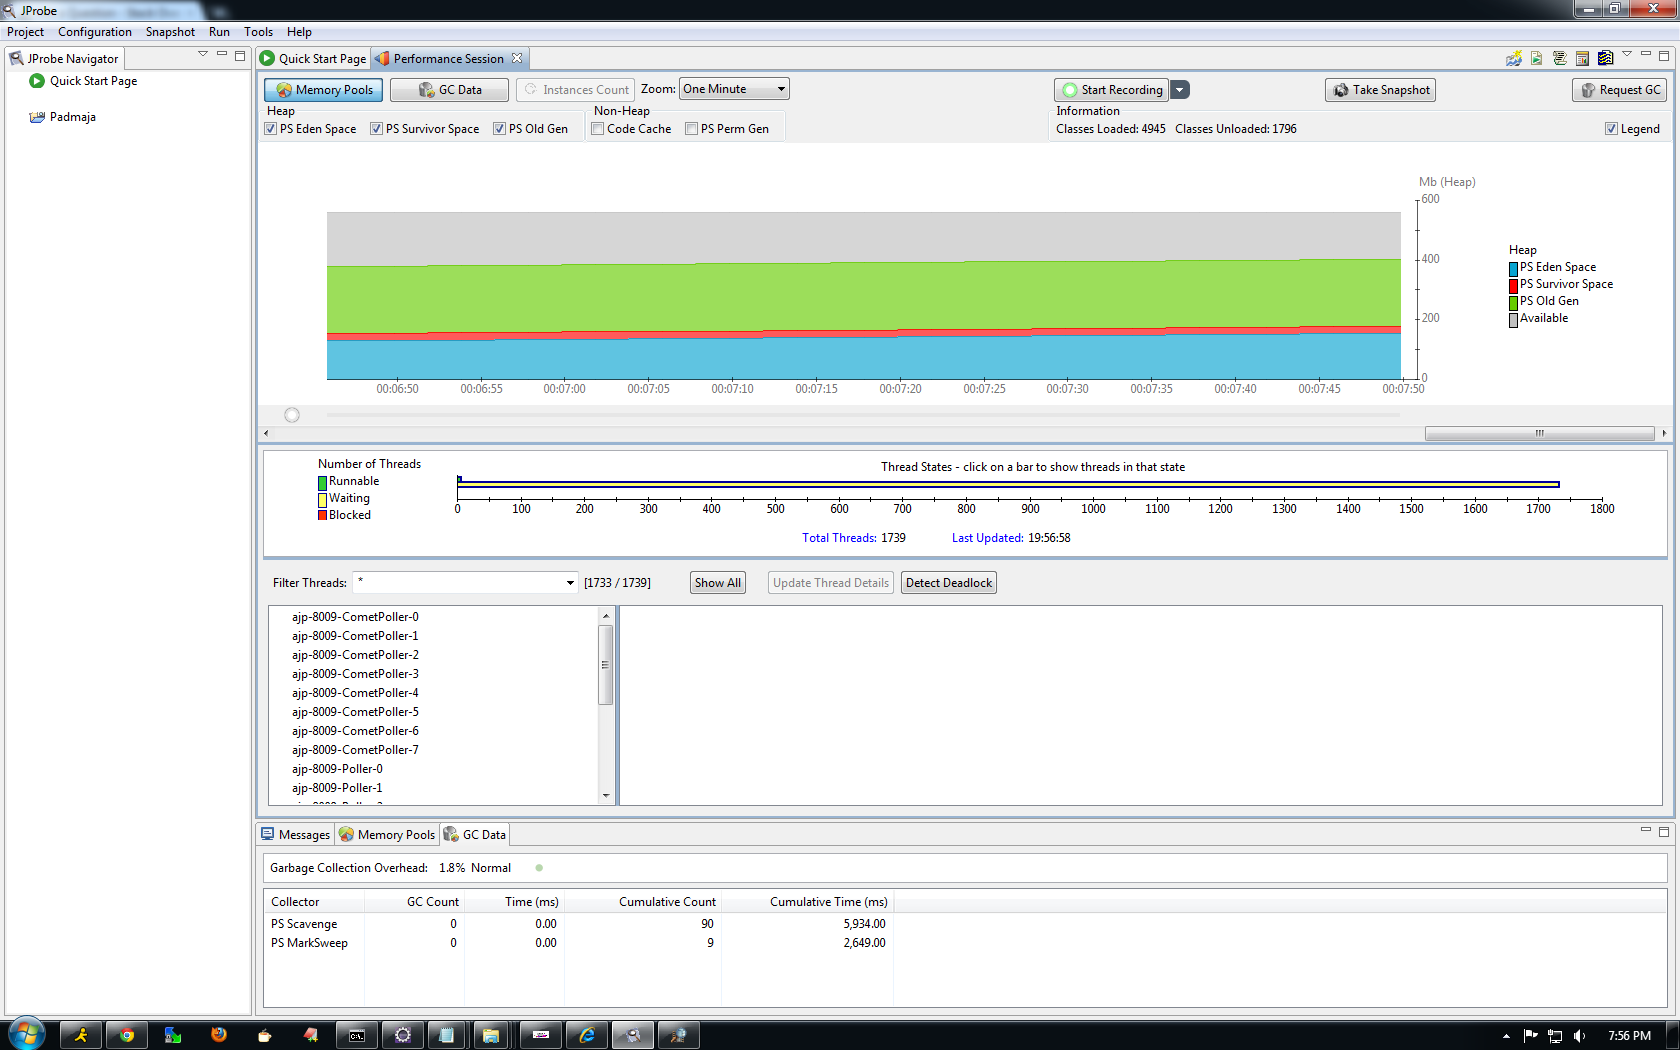Open the Zoom One Minute dropdown
This screenshot has width=1680, height=1050.
[734, 89]
